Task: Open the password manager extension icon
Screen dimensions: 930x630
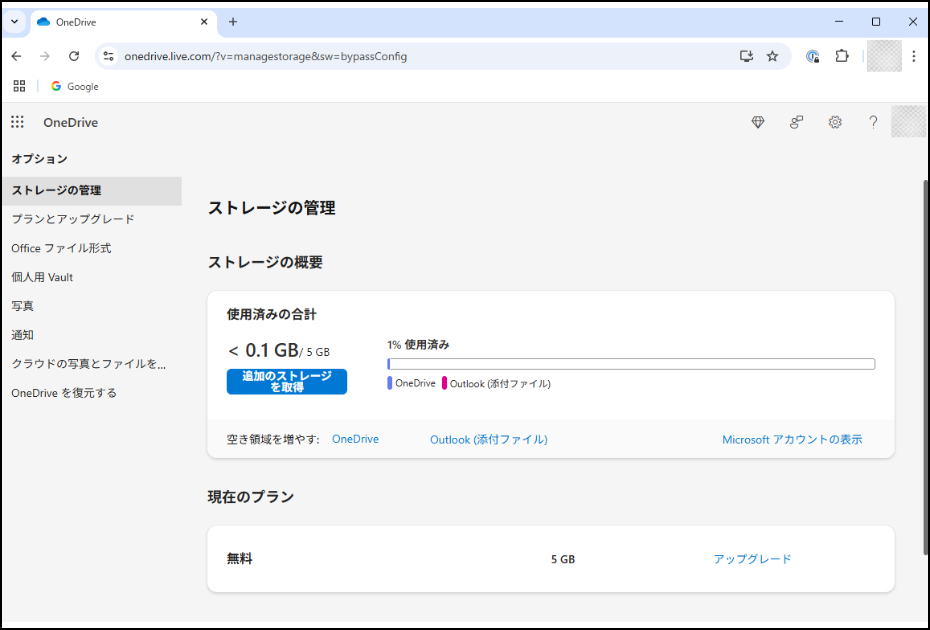Action: (813, 56)
